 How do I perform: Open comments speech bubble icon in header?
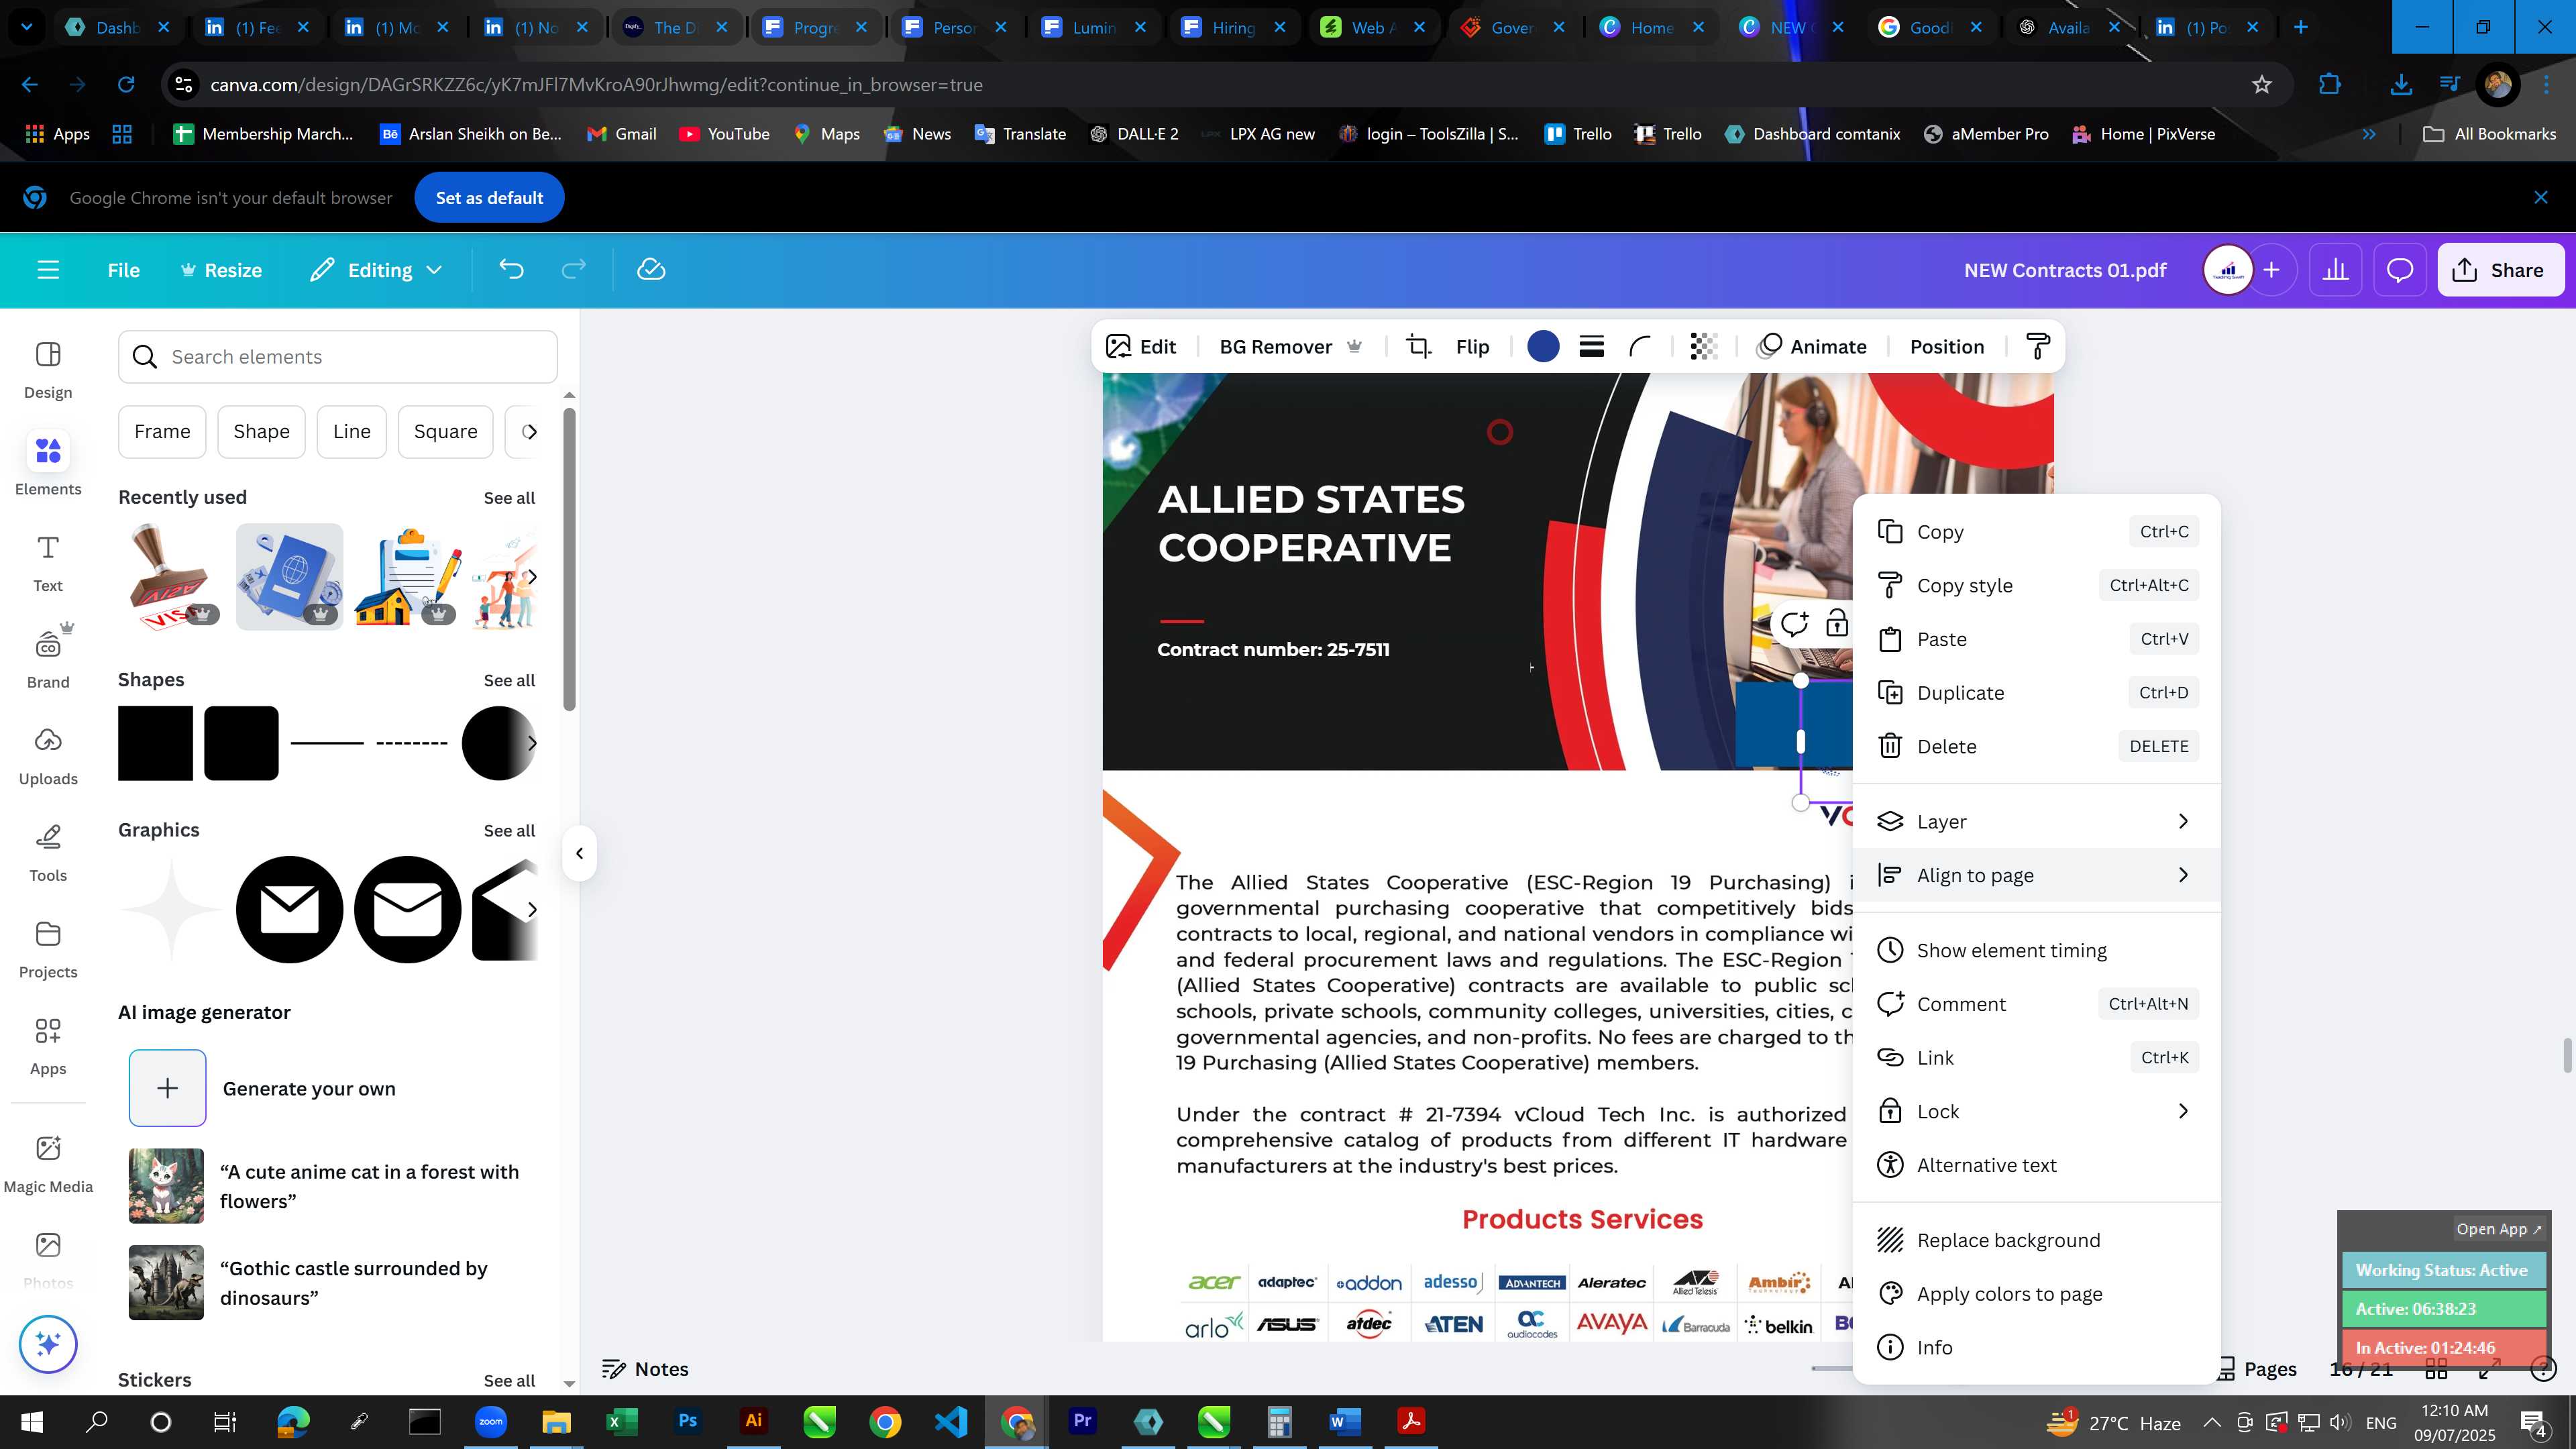(2400, 270)
